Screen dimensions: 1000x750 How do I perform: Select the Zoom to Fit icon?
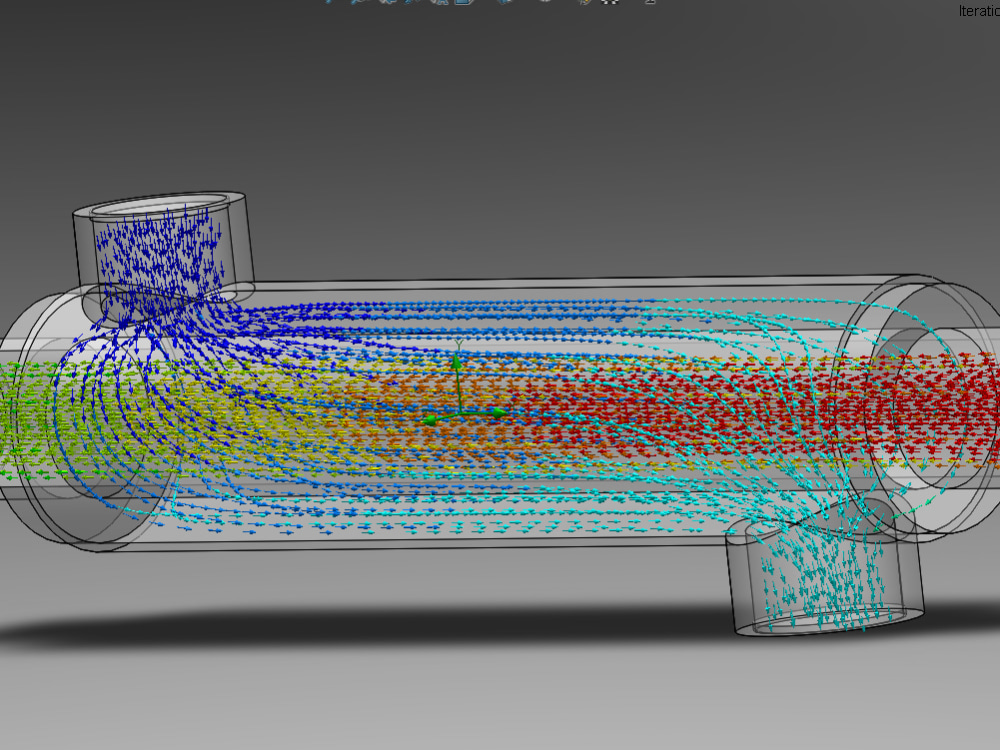(327, 4)
